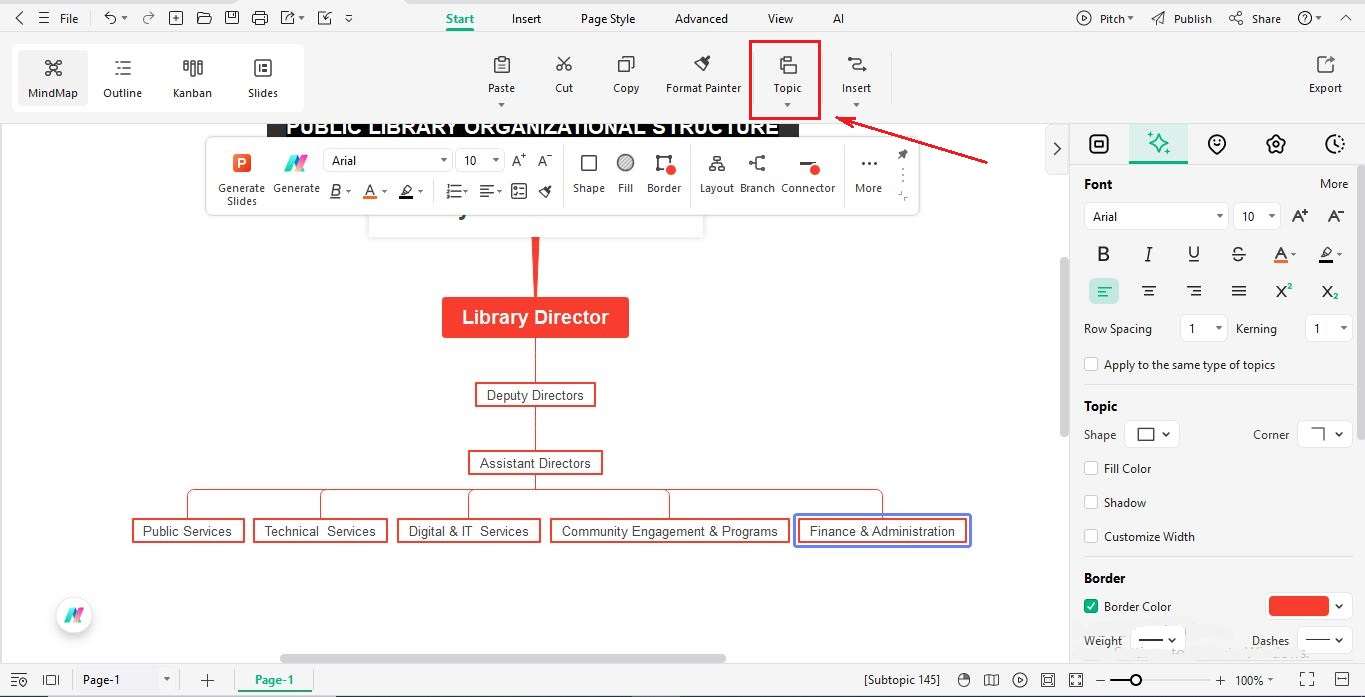Open the Page Style tab
This screenshot has width=1365, height=697.
[608, 19]
